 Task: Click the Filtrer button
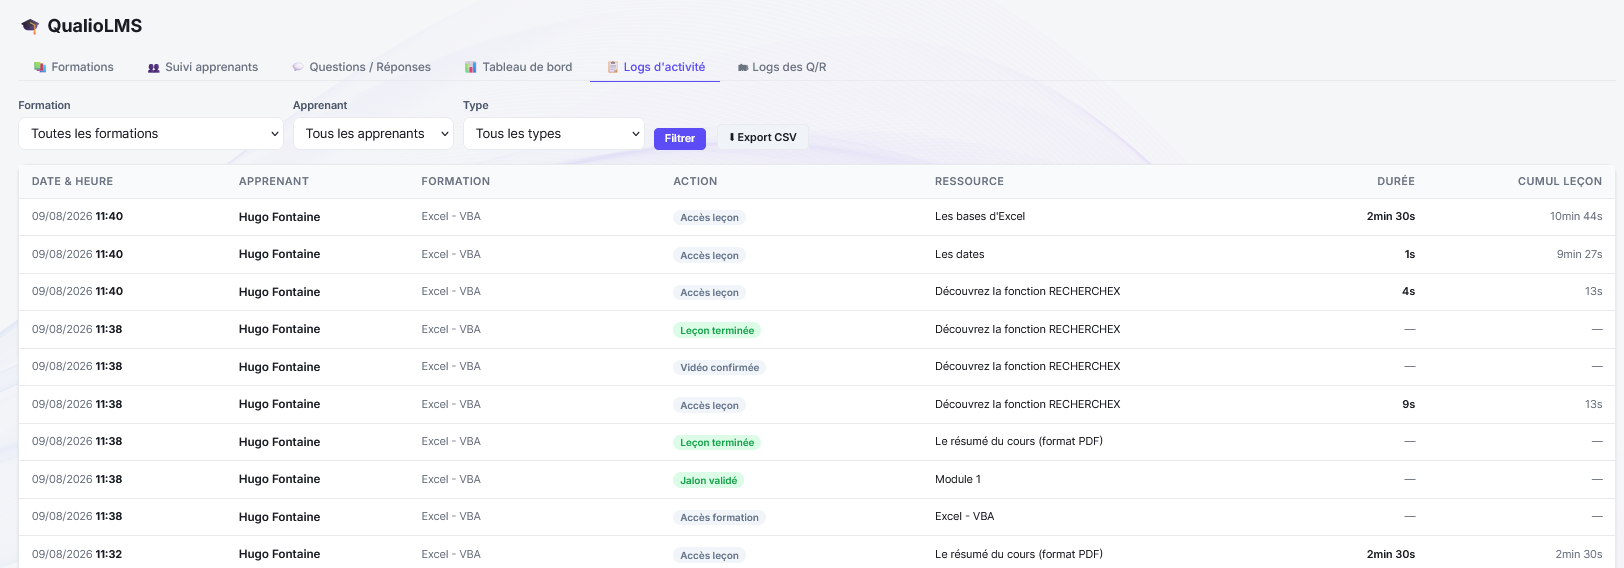pos(680,138)
